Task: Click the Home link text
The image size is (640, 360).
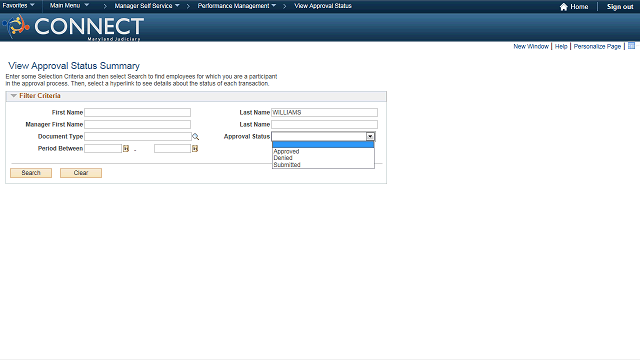Action: [x=579, y=7]
